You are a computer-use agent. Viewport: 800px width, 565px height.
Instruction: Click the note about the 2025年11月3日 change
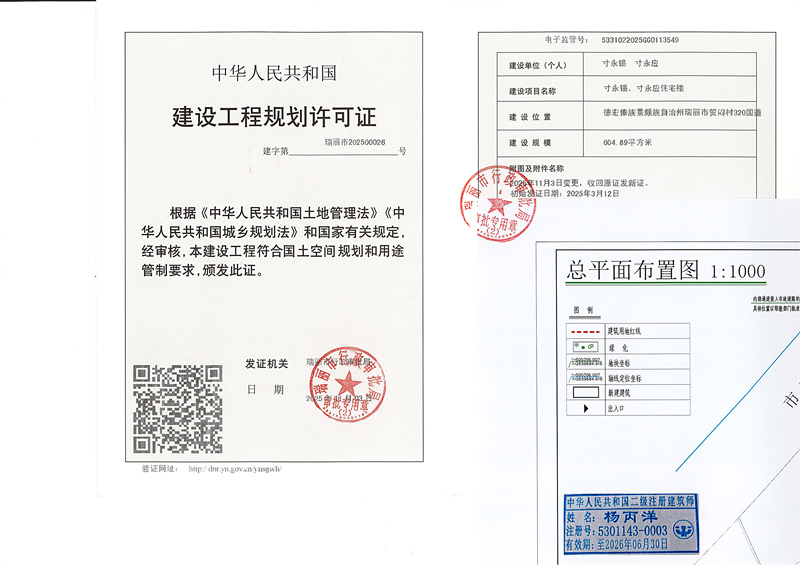point(580,183)
